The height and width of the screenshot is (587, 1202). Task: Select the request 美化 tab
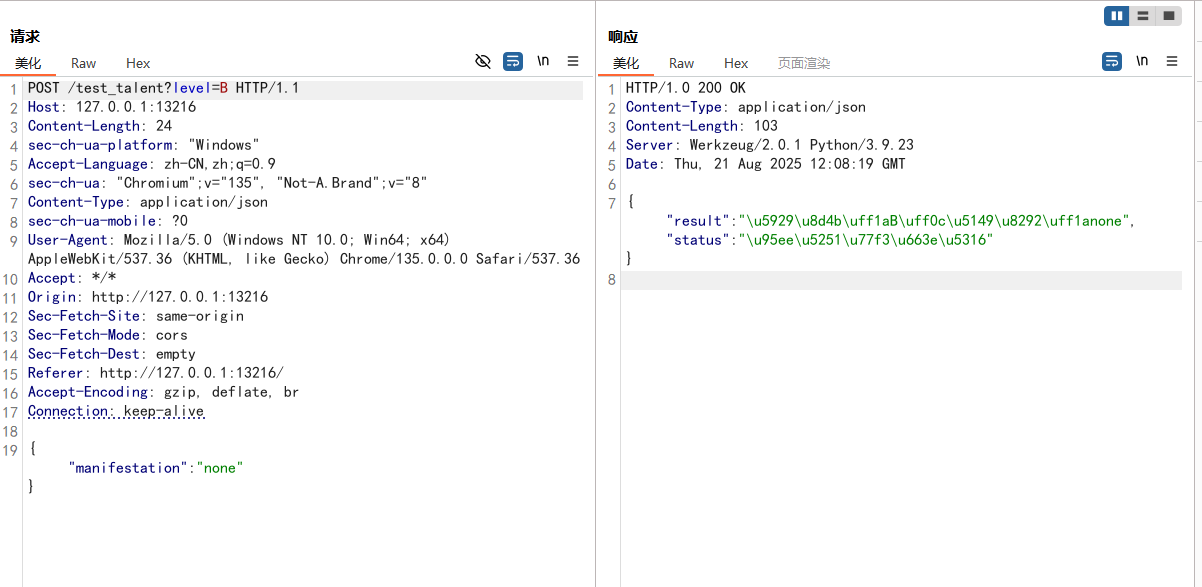[x=28, y=63]
